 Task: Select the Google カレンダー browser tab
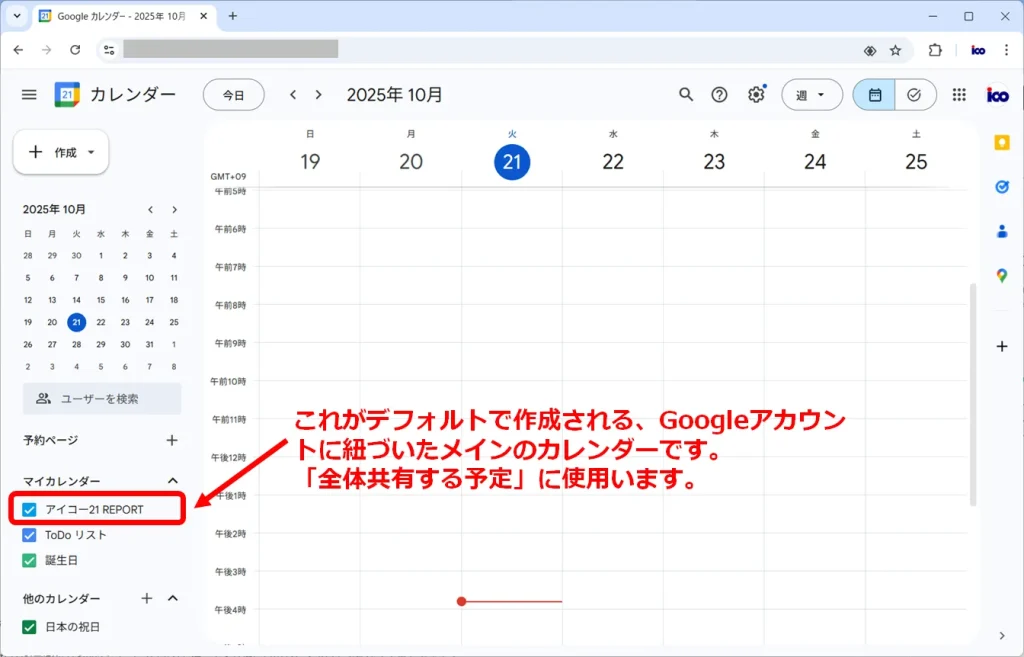pos(120,16)
